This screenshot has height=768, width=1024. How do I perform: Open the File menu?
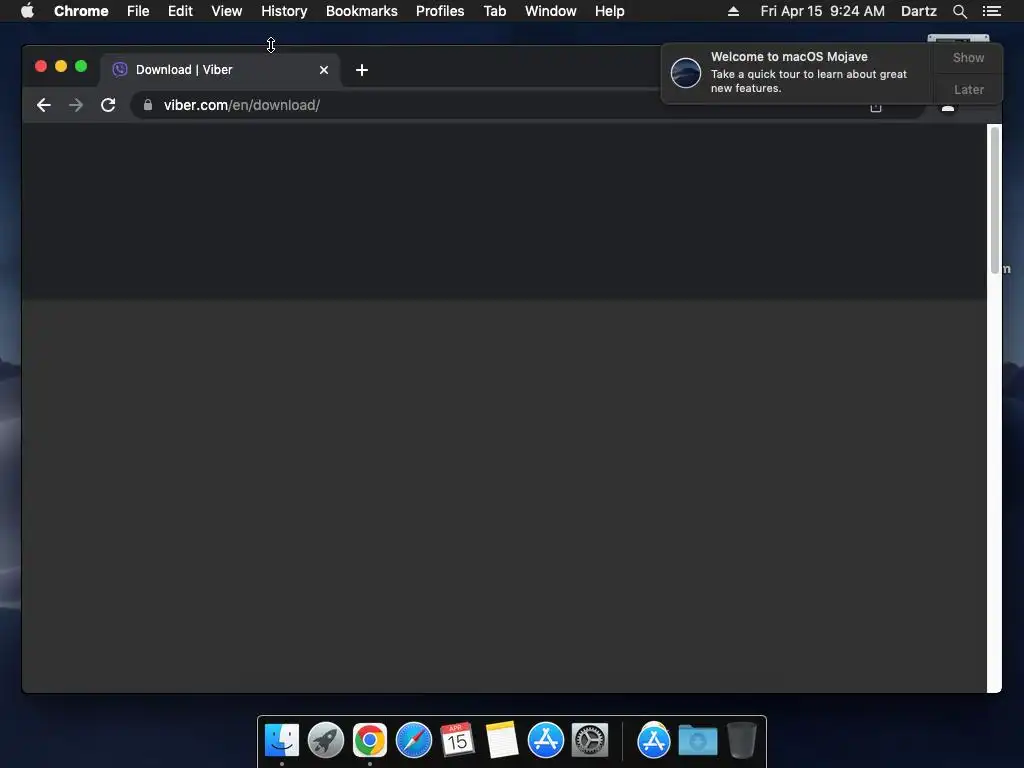138,11
